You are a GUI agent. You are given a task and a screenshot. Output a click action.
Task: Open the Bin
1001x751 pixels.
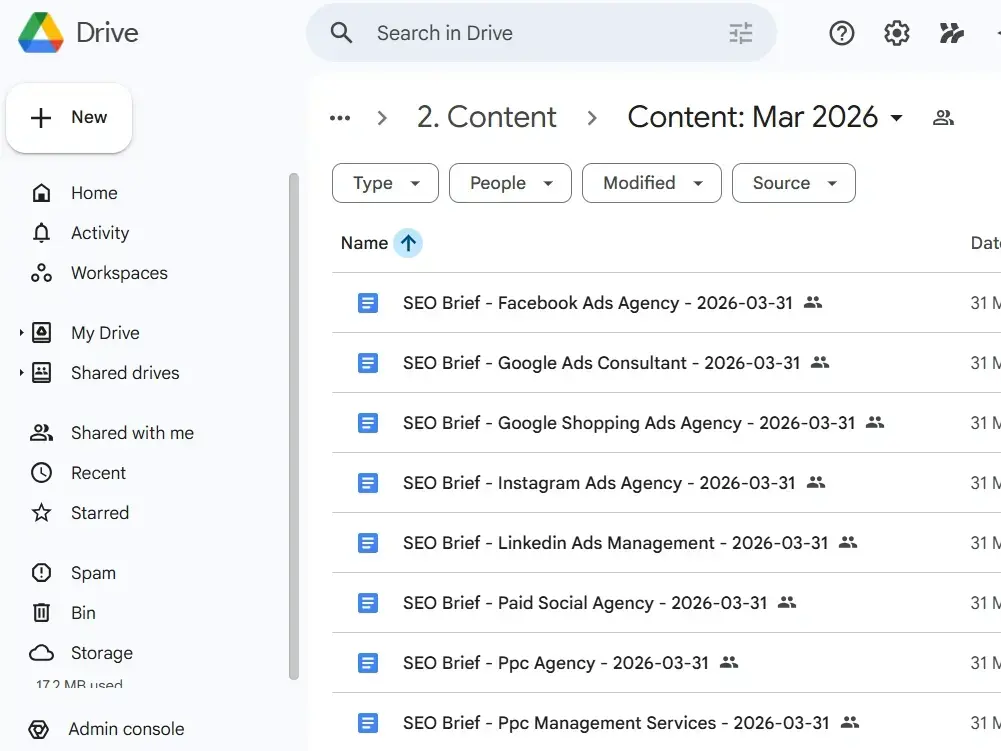coord(83,612)
